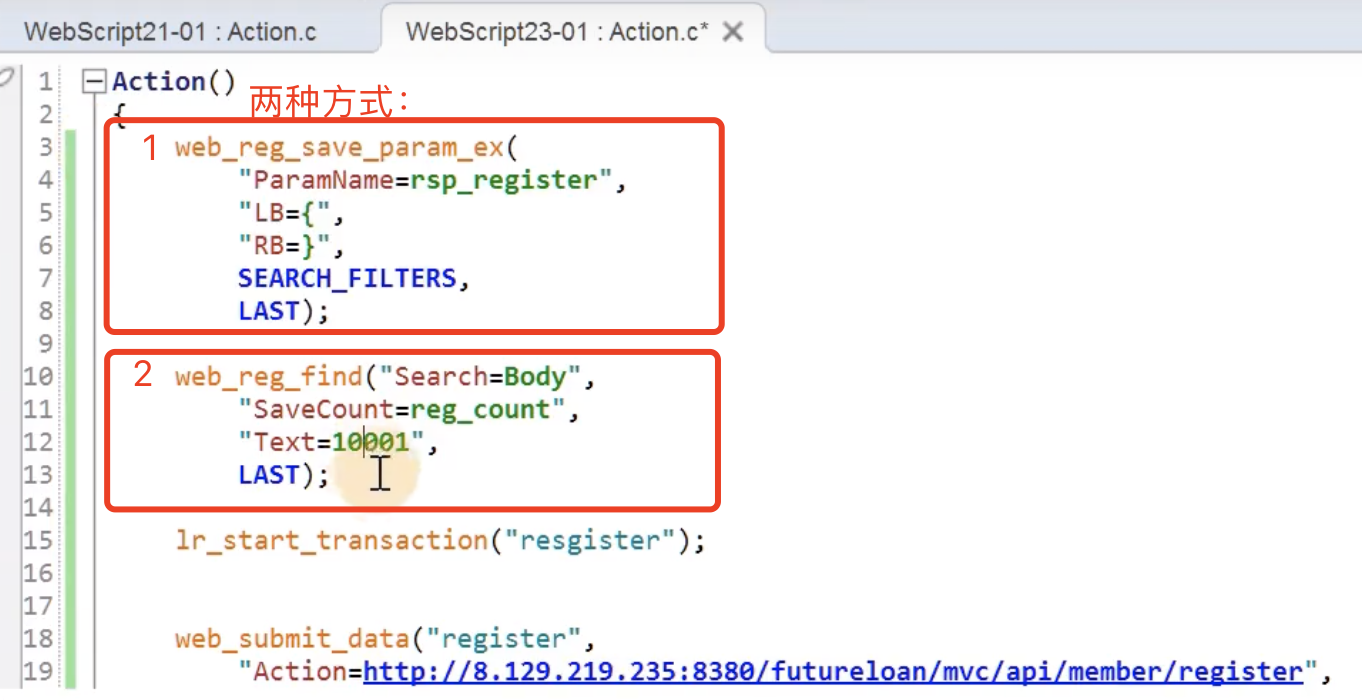Open the futureloan member register URL link
This screenshot has height=700, width=1362.
point(834,671)
